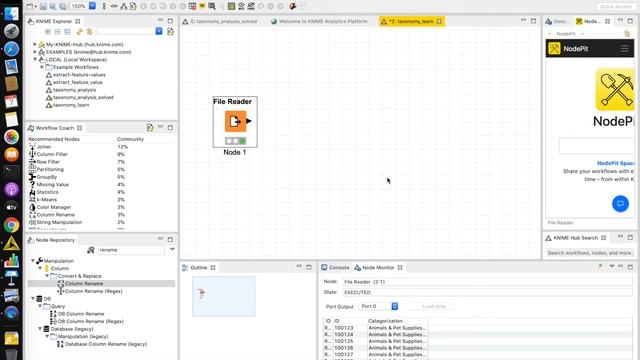Select taxonomy_learn workflow in explorer
The image size is (640, 360).
pyautogui.click(x=71, y=105)
